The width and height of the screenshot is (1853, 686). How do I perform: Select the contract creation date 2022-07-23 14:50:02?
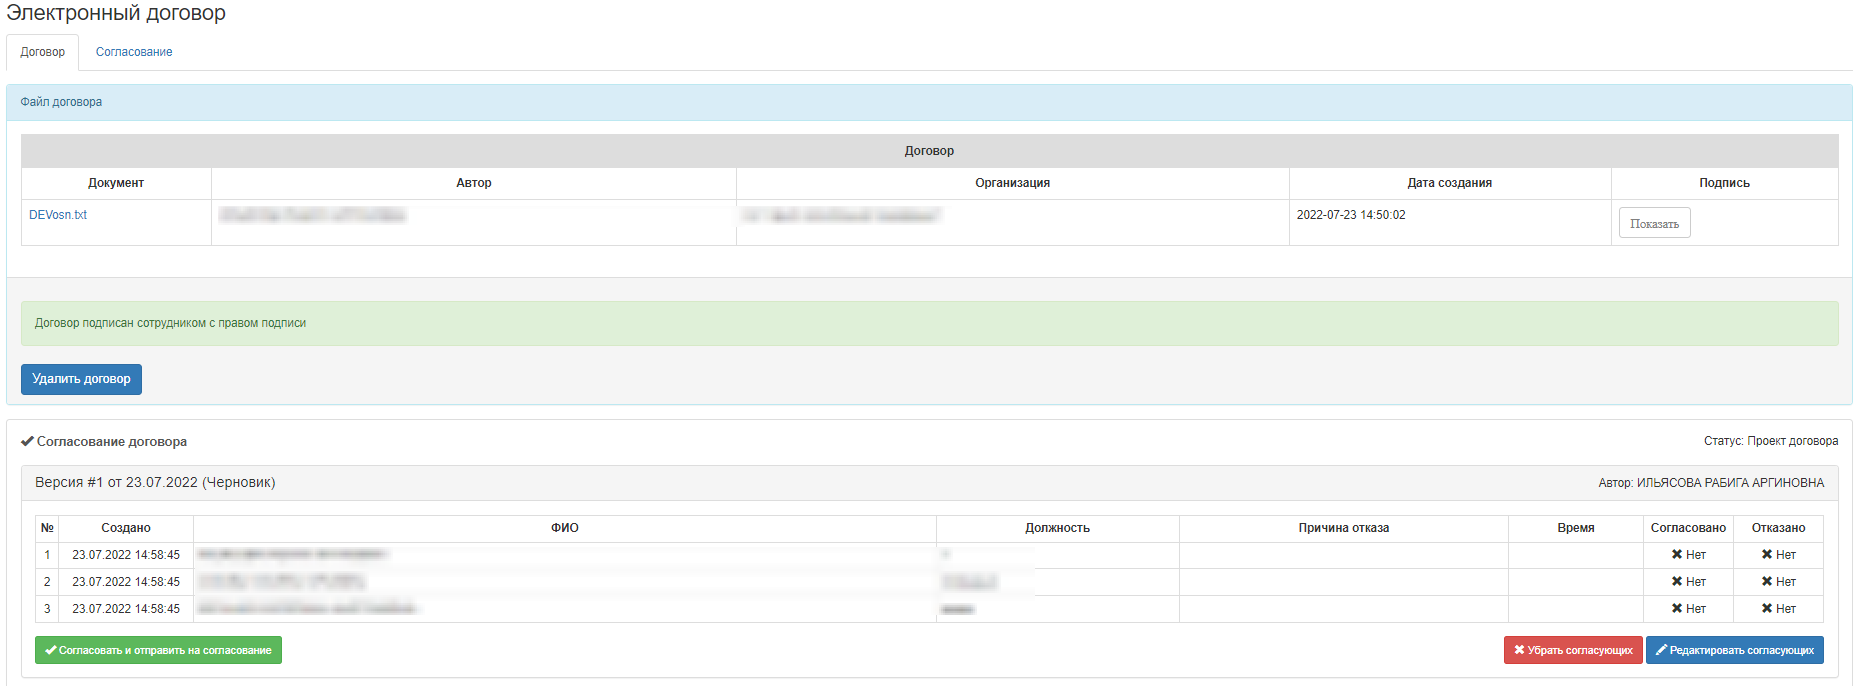tap(1350, 215)
